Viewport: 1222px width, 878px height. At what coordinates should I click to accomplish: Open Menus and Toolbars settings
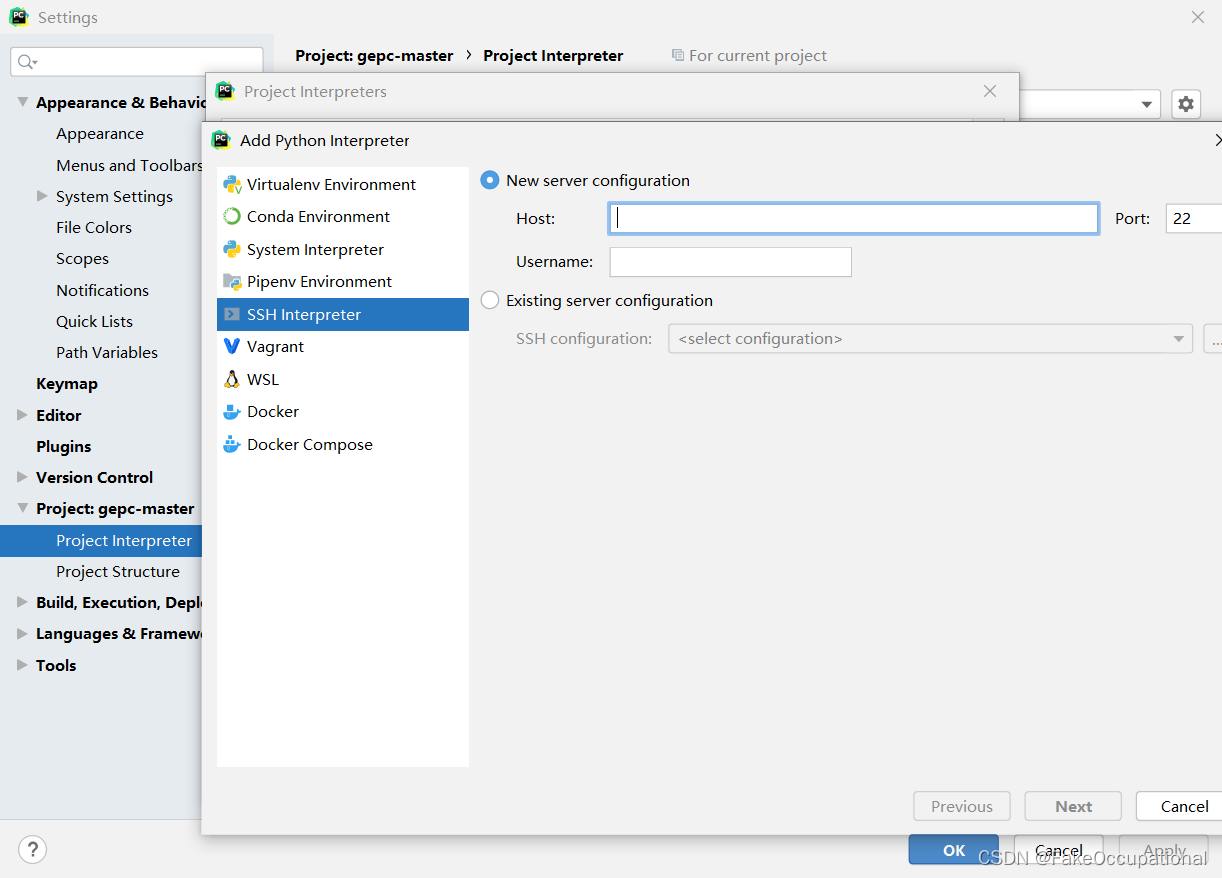point(129,165)
